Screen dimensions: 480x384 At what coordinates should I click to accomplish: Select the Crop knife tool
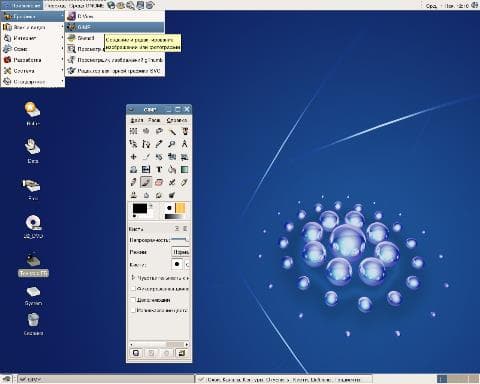146,156
